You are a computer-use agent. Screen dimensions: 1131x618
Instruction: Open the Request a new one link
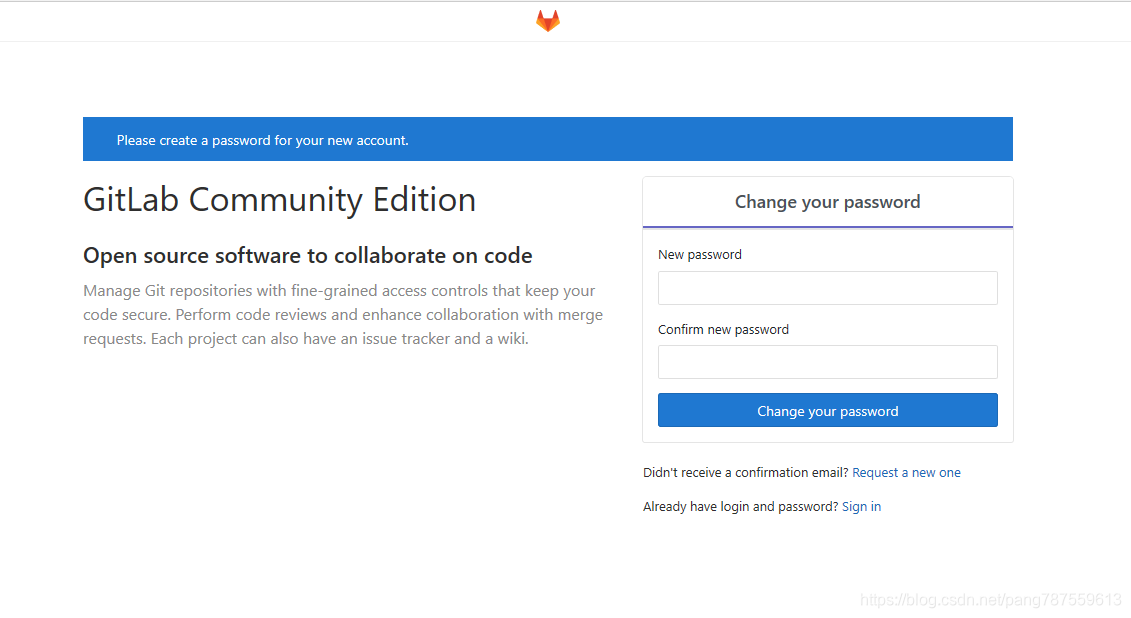(906, 473)
